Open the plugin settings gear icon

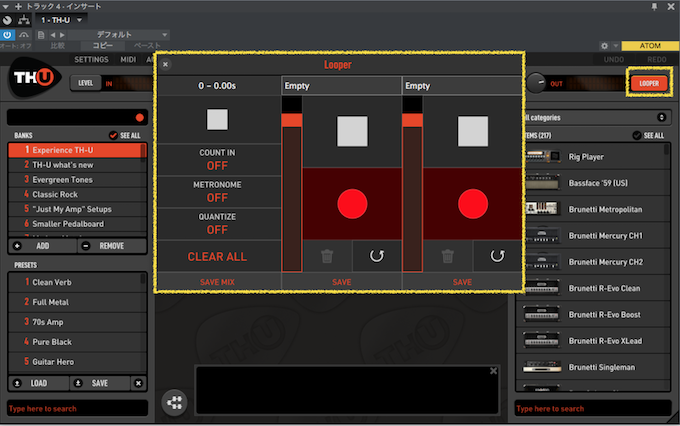coord(604,46)
